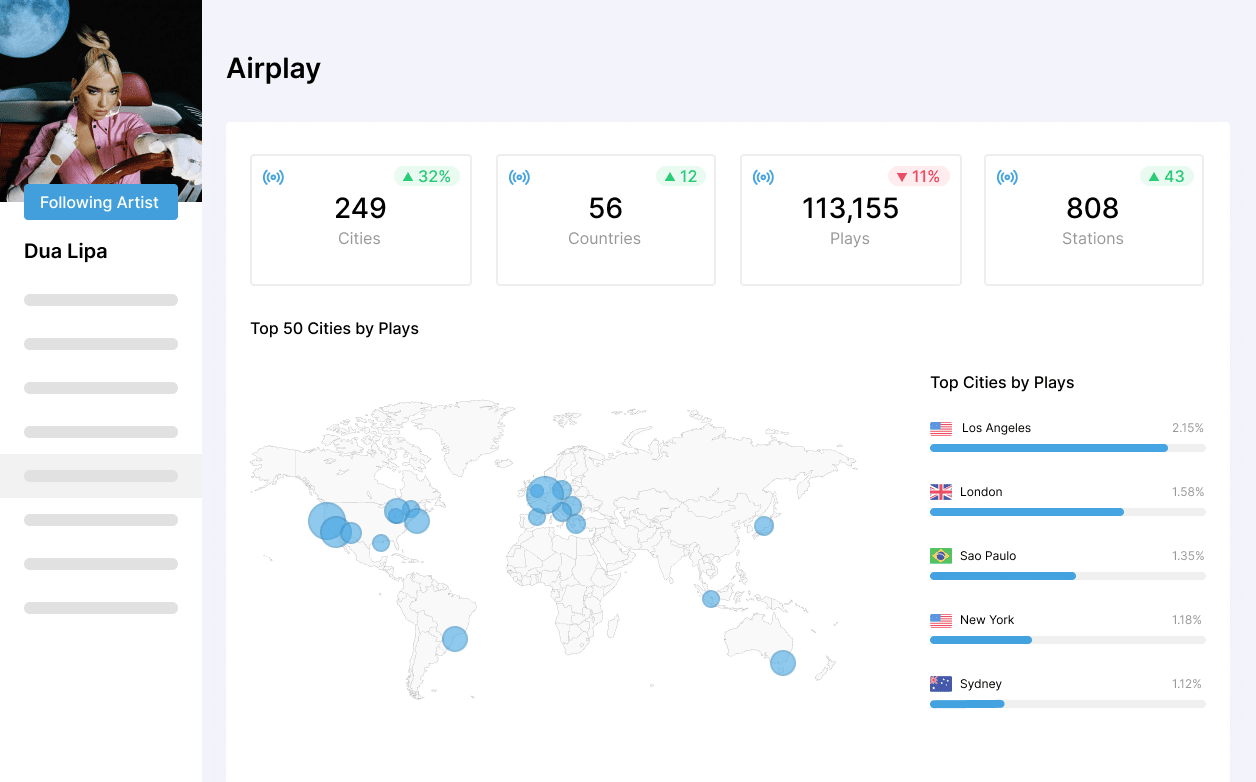
Task: Click the broadcast icon in Plays card
Action: point(763,177)
